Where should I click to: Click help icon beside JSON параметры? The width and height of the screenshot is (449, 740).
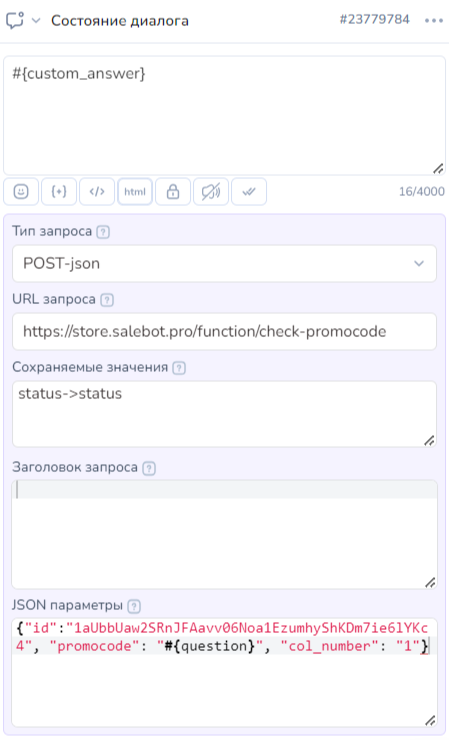[x=134, y=606]
